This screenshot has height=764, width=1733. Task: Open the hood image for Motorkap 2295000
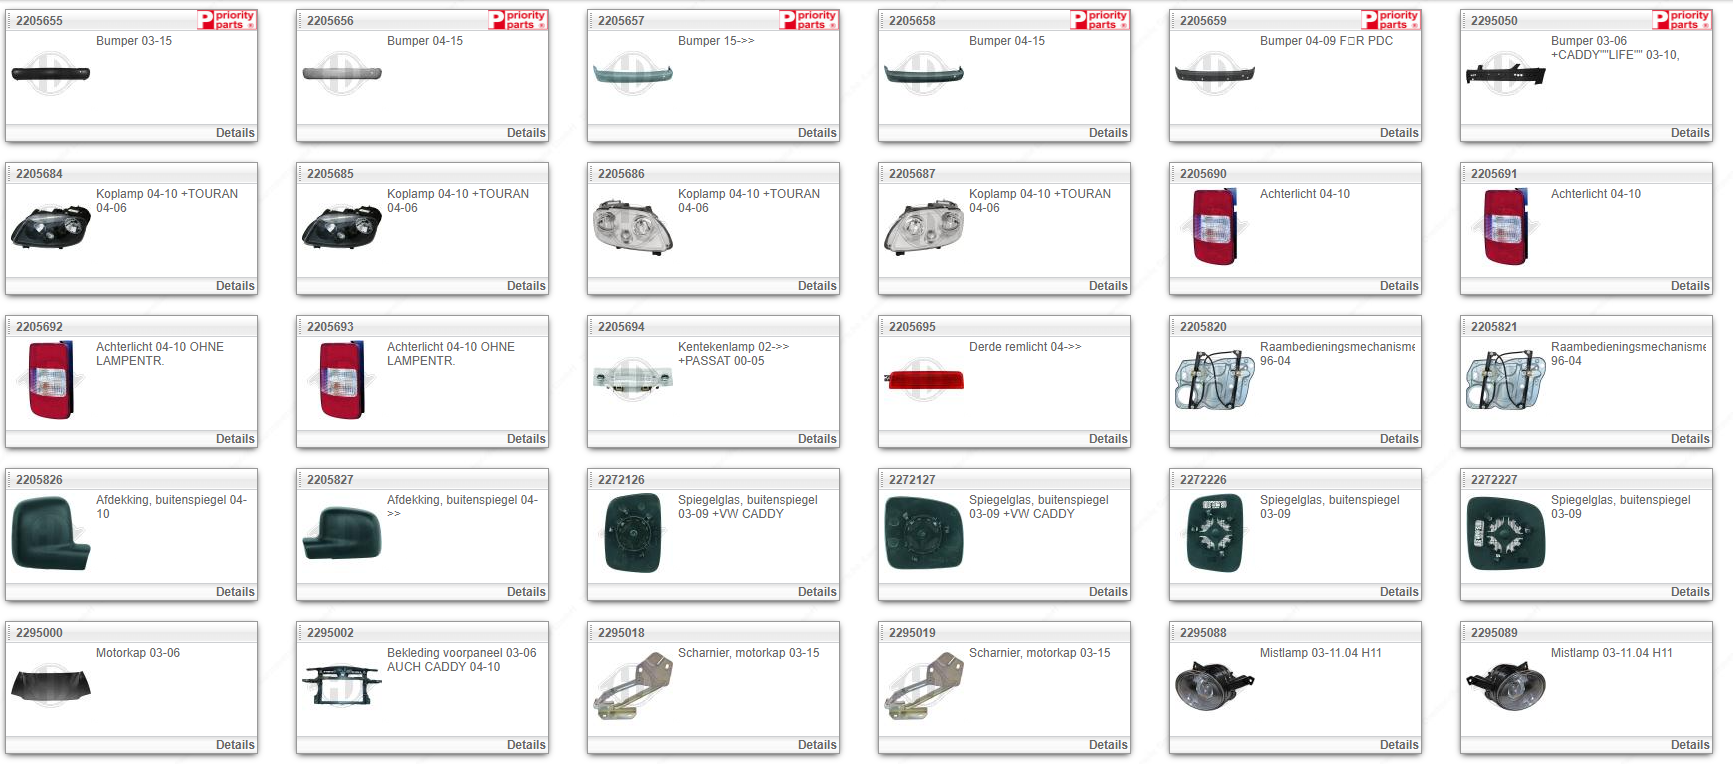50,684
